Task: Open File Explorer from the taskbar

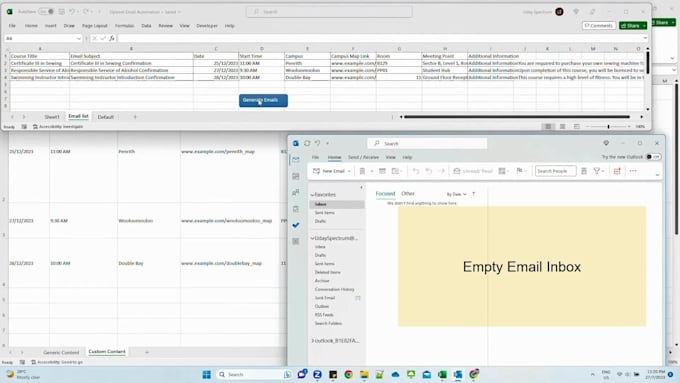Action: click(x=364, y=374)
